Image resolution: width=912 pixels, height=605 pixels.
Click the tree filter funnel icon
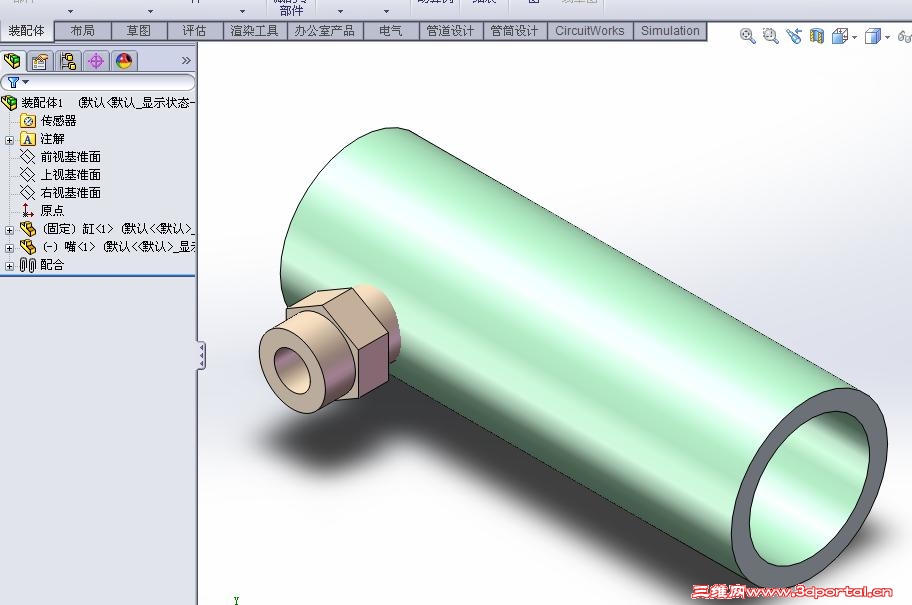point(13,83)
